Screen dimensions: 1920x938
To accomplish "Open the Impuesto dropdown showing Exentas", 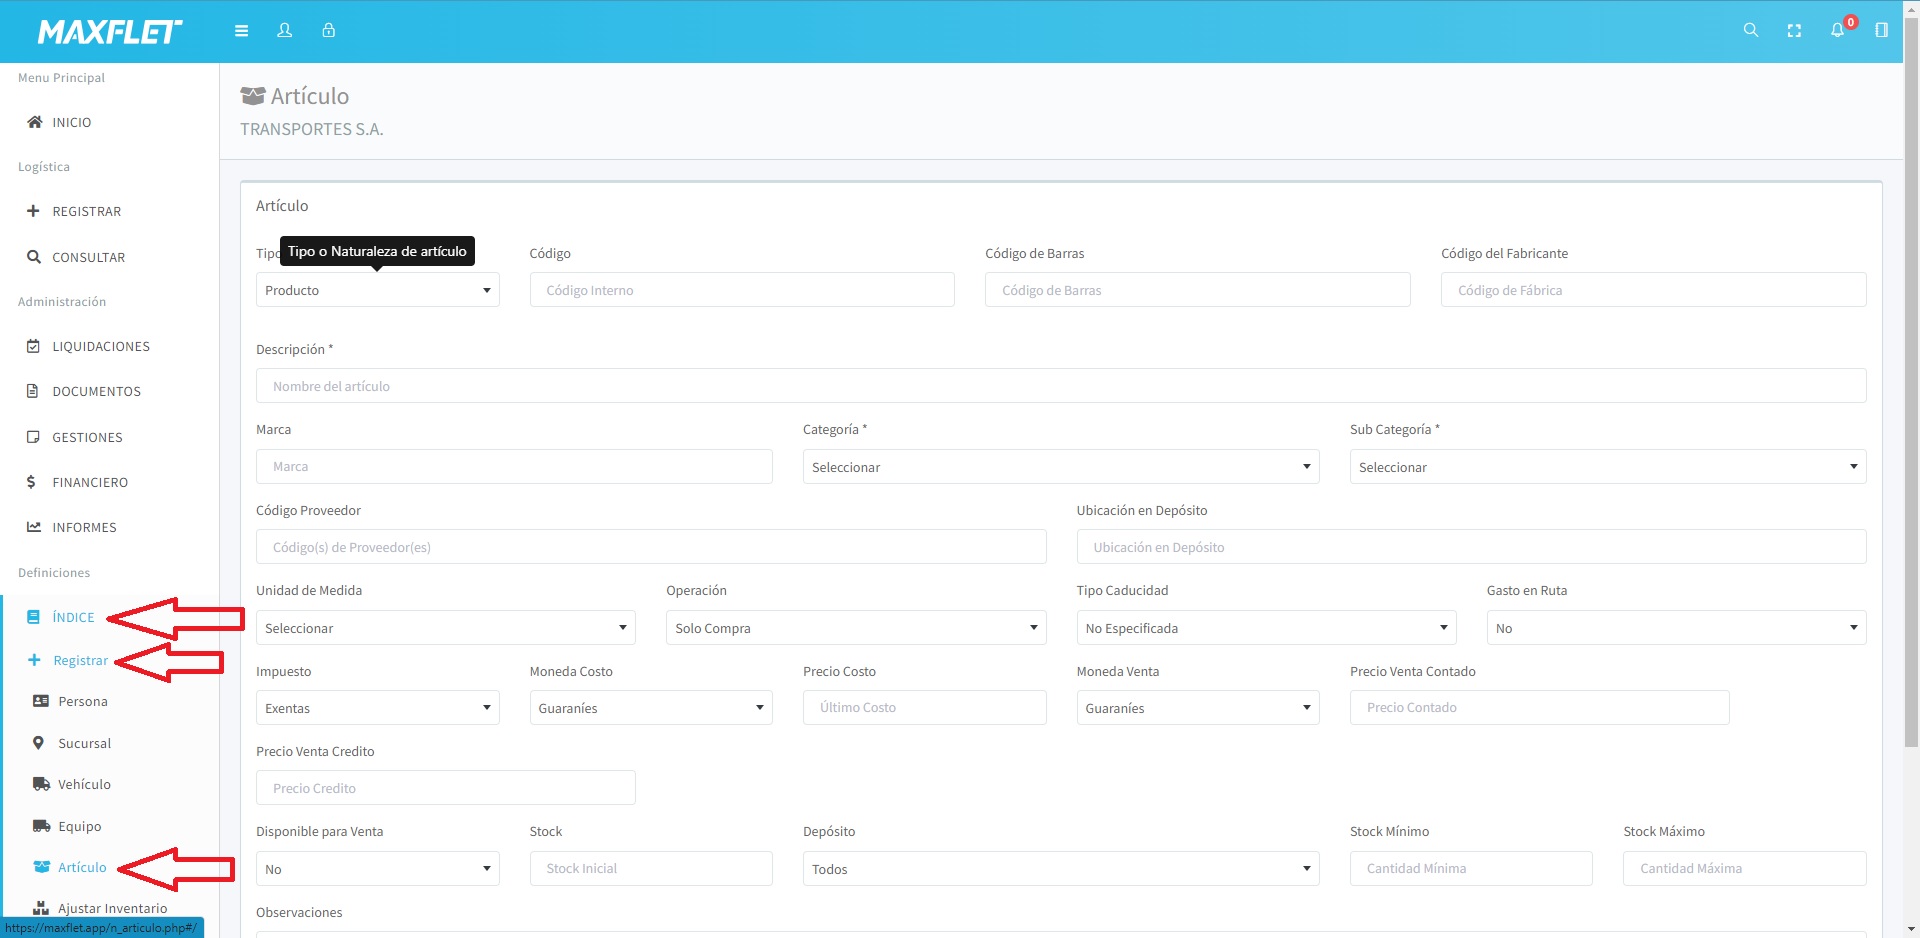I will (x=377, y=708).
